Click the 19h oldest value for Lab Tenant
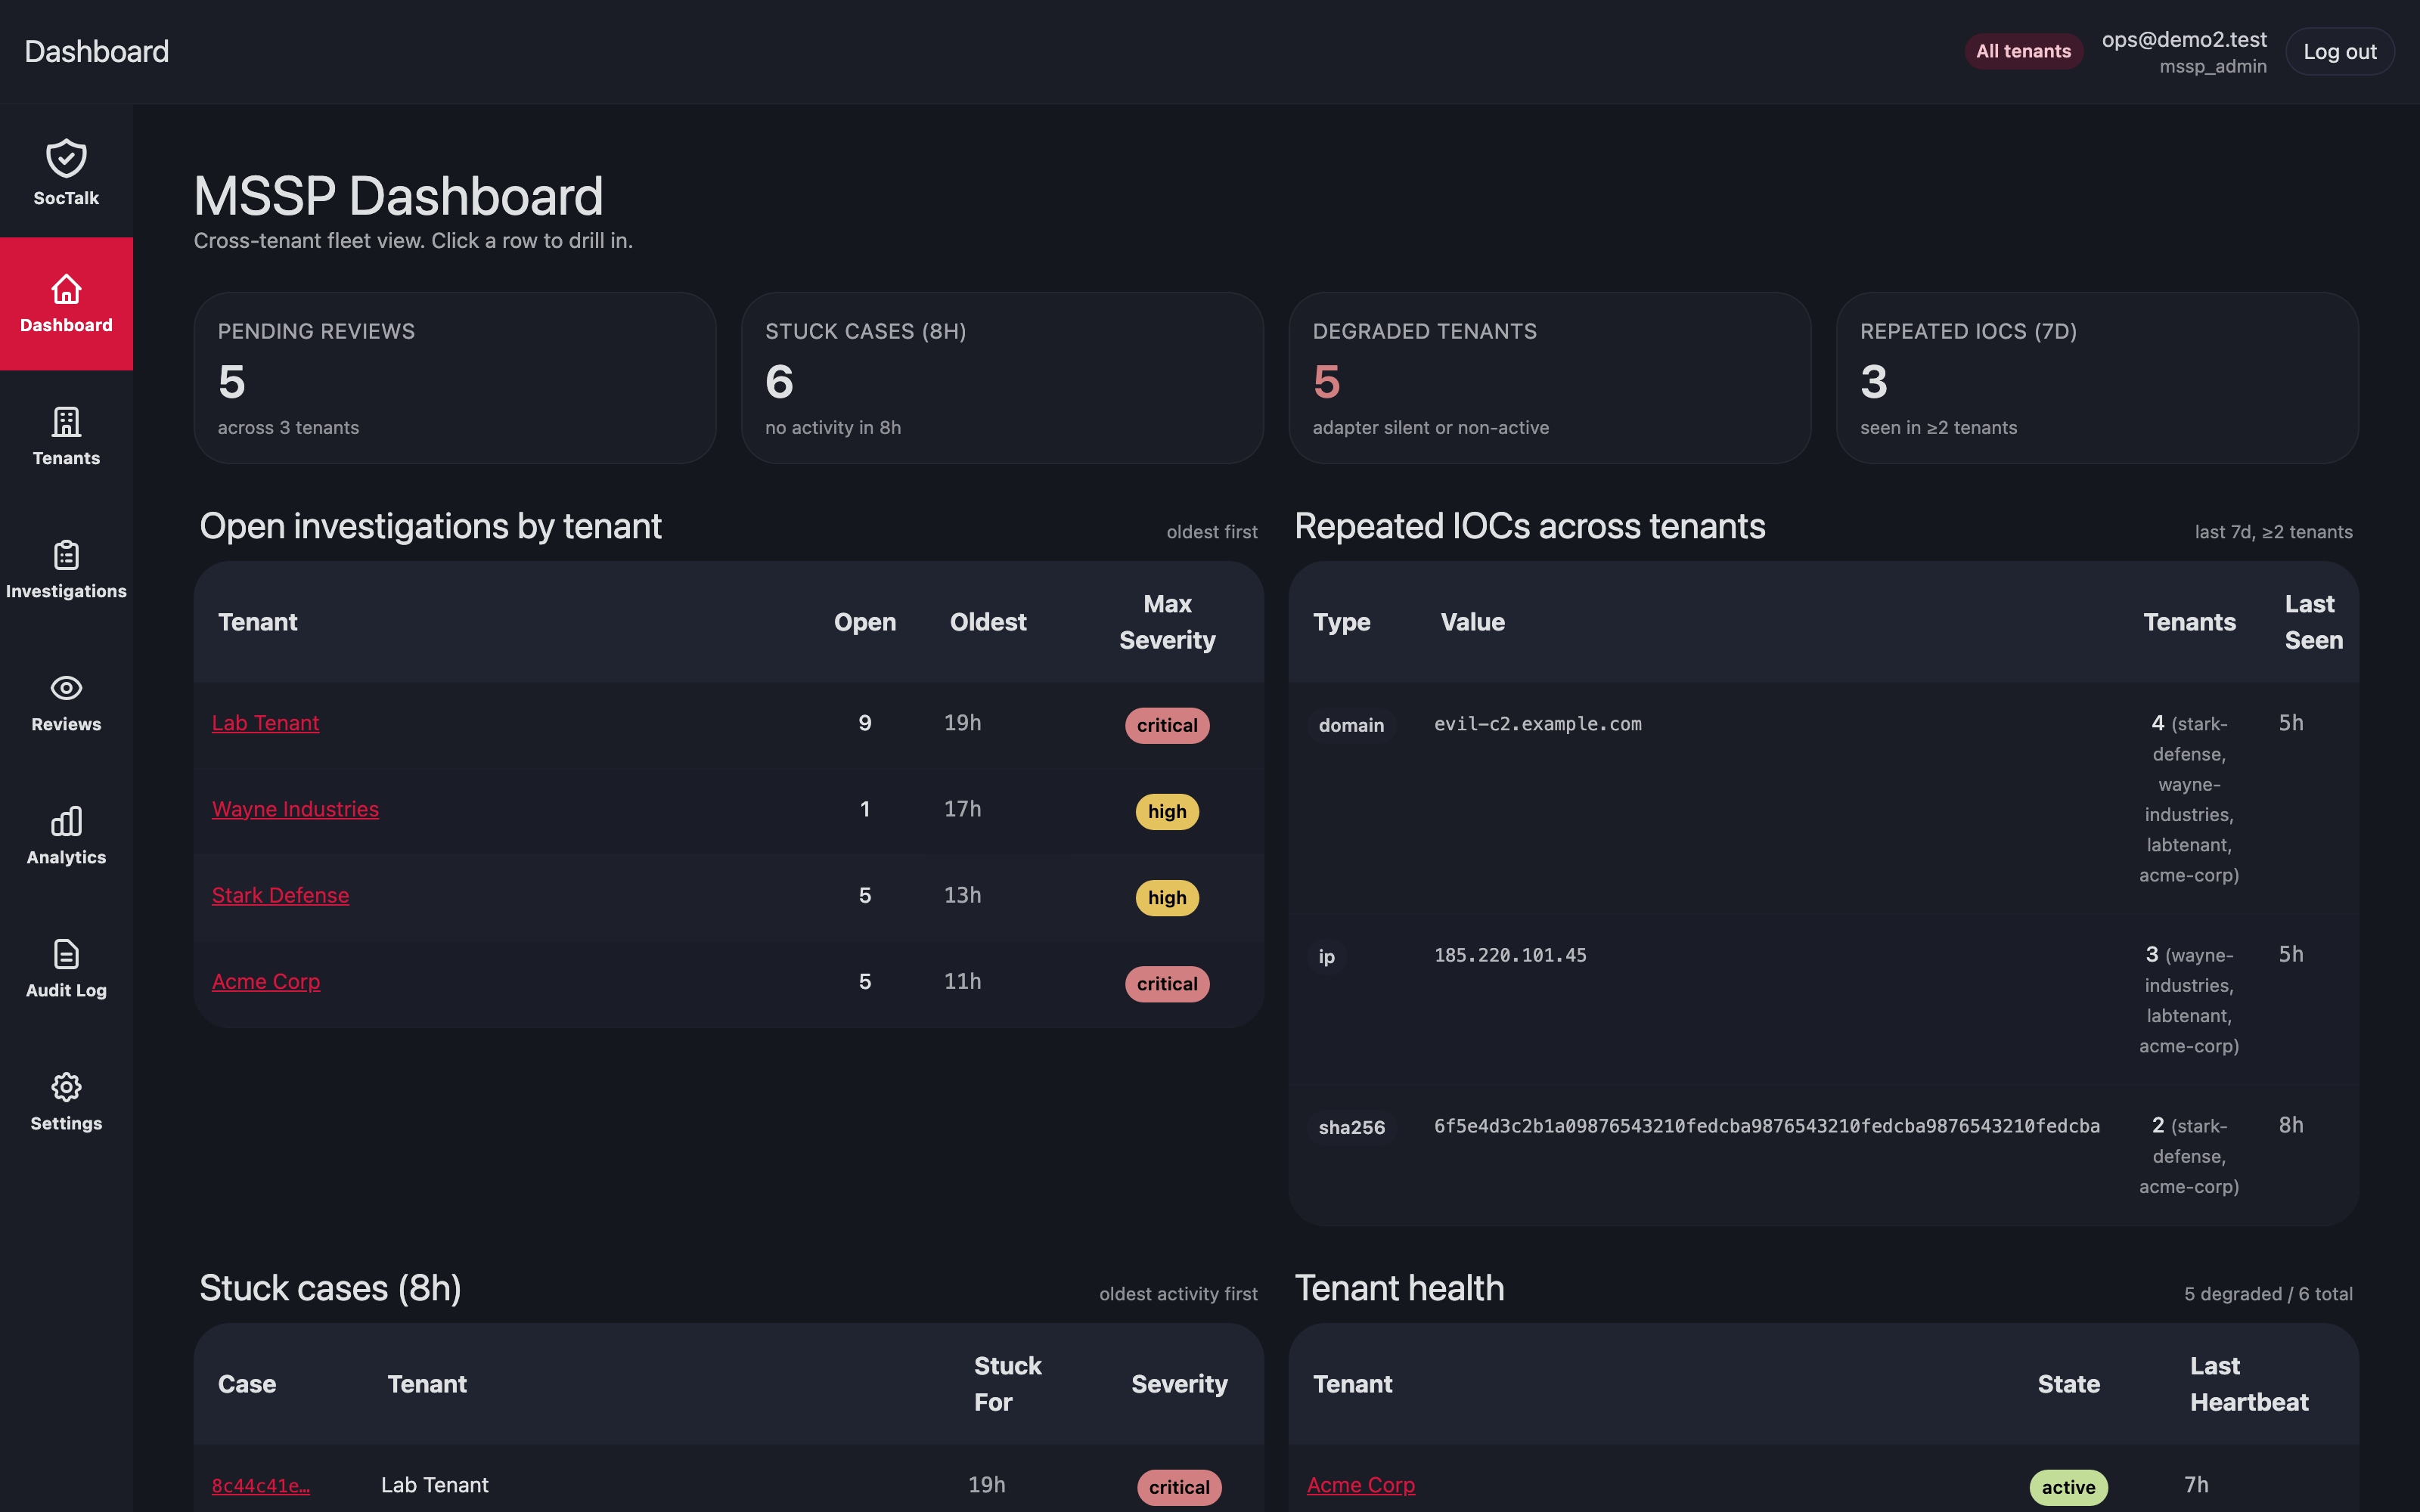Screen dimensions: 2420x1512 coord(962,723)
